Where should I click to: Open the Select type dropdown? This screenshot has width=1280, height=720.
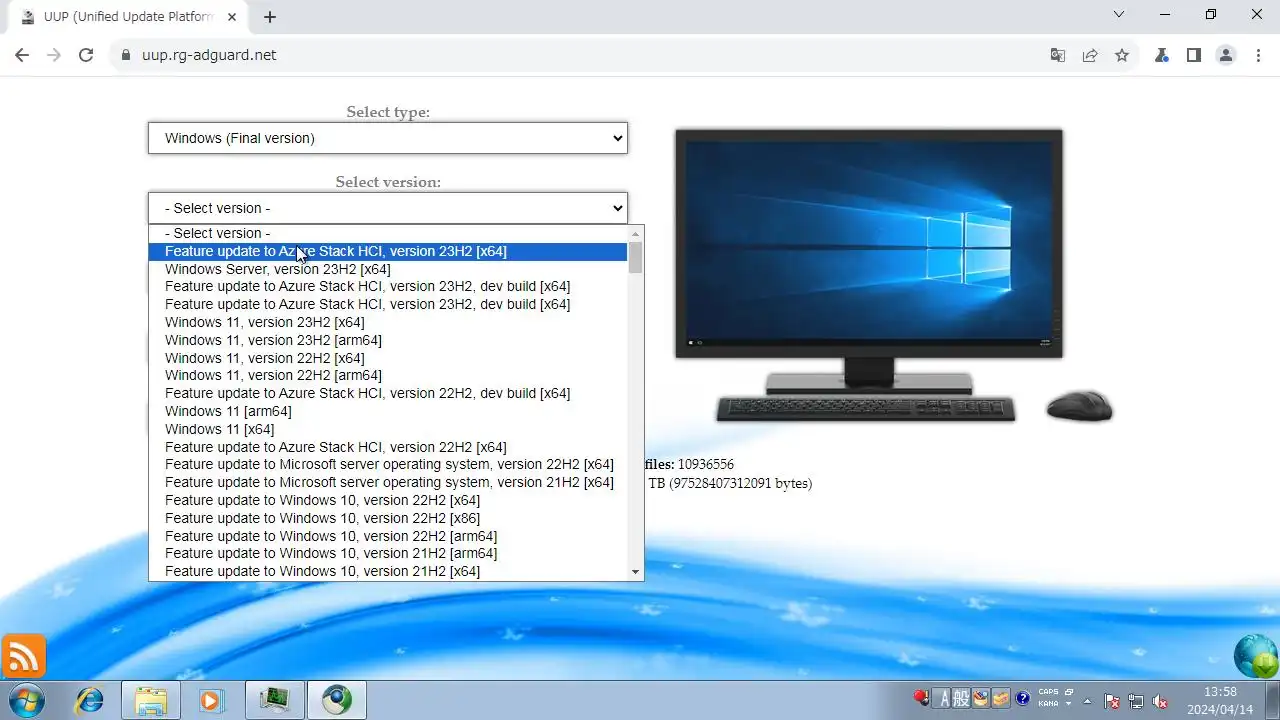click(388, 138)
